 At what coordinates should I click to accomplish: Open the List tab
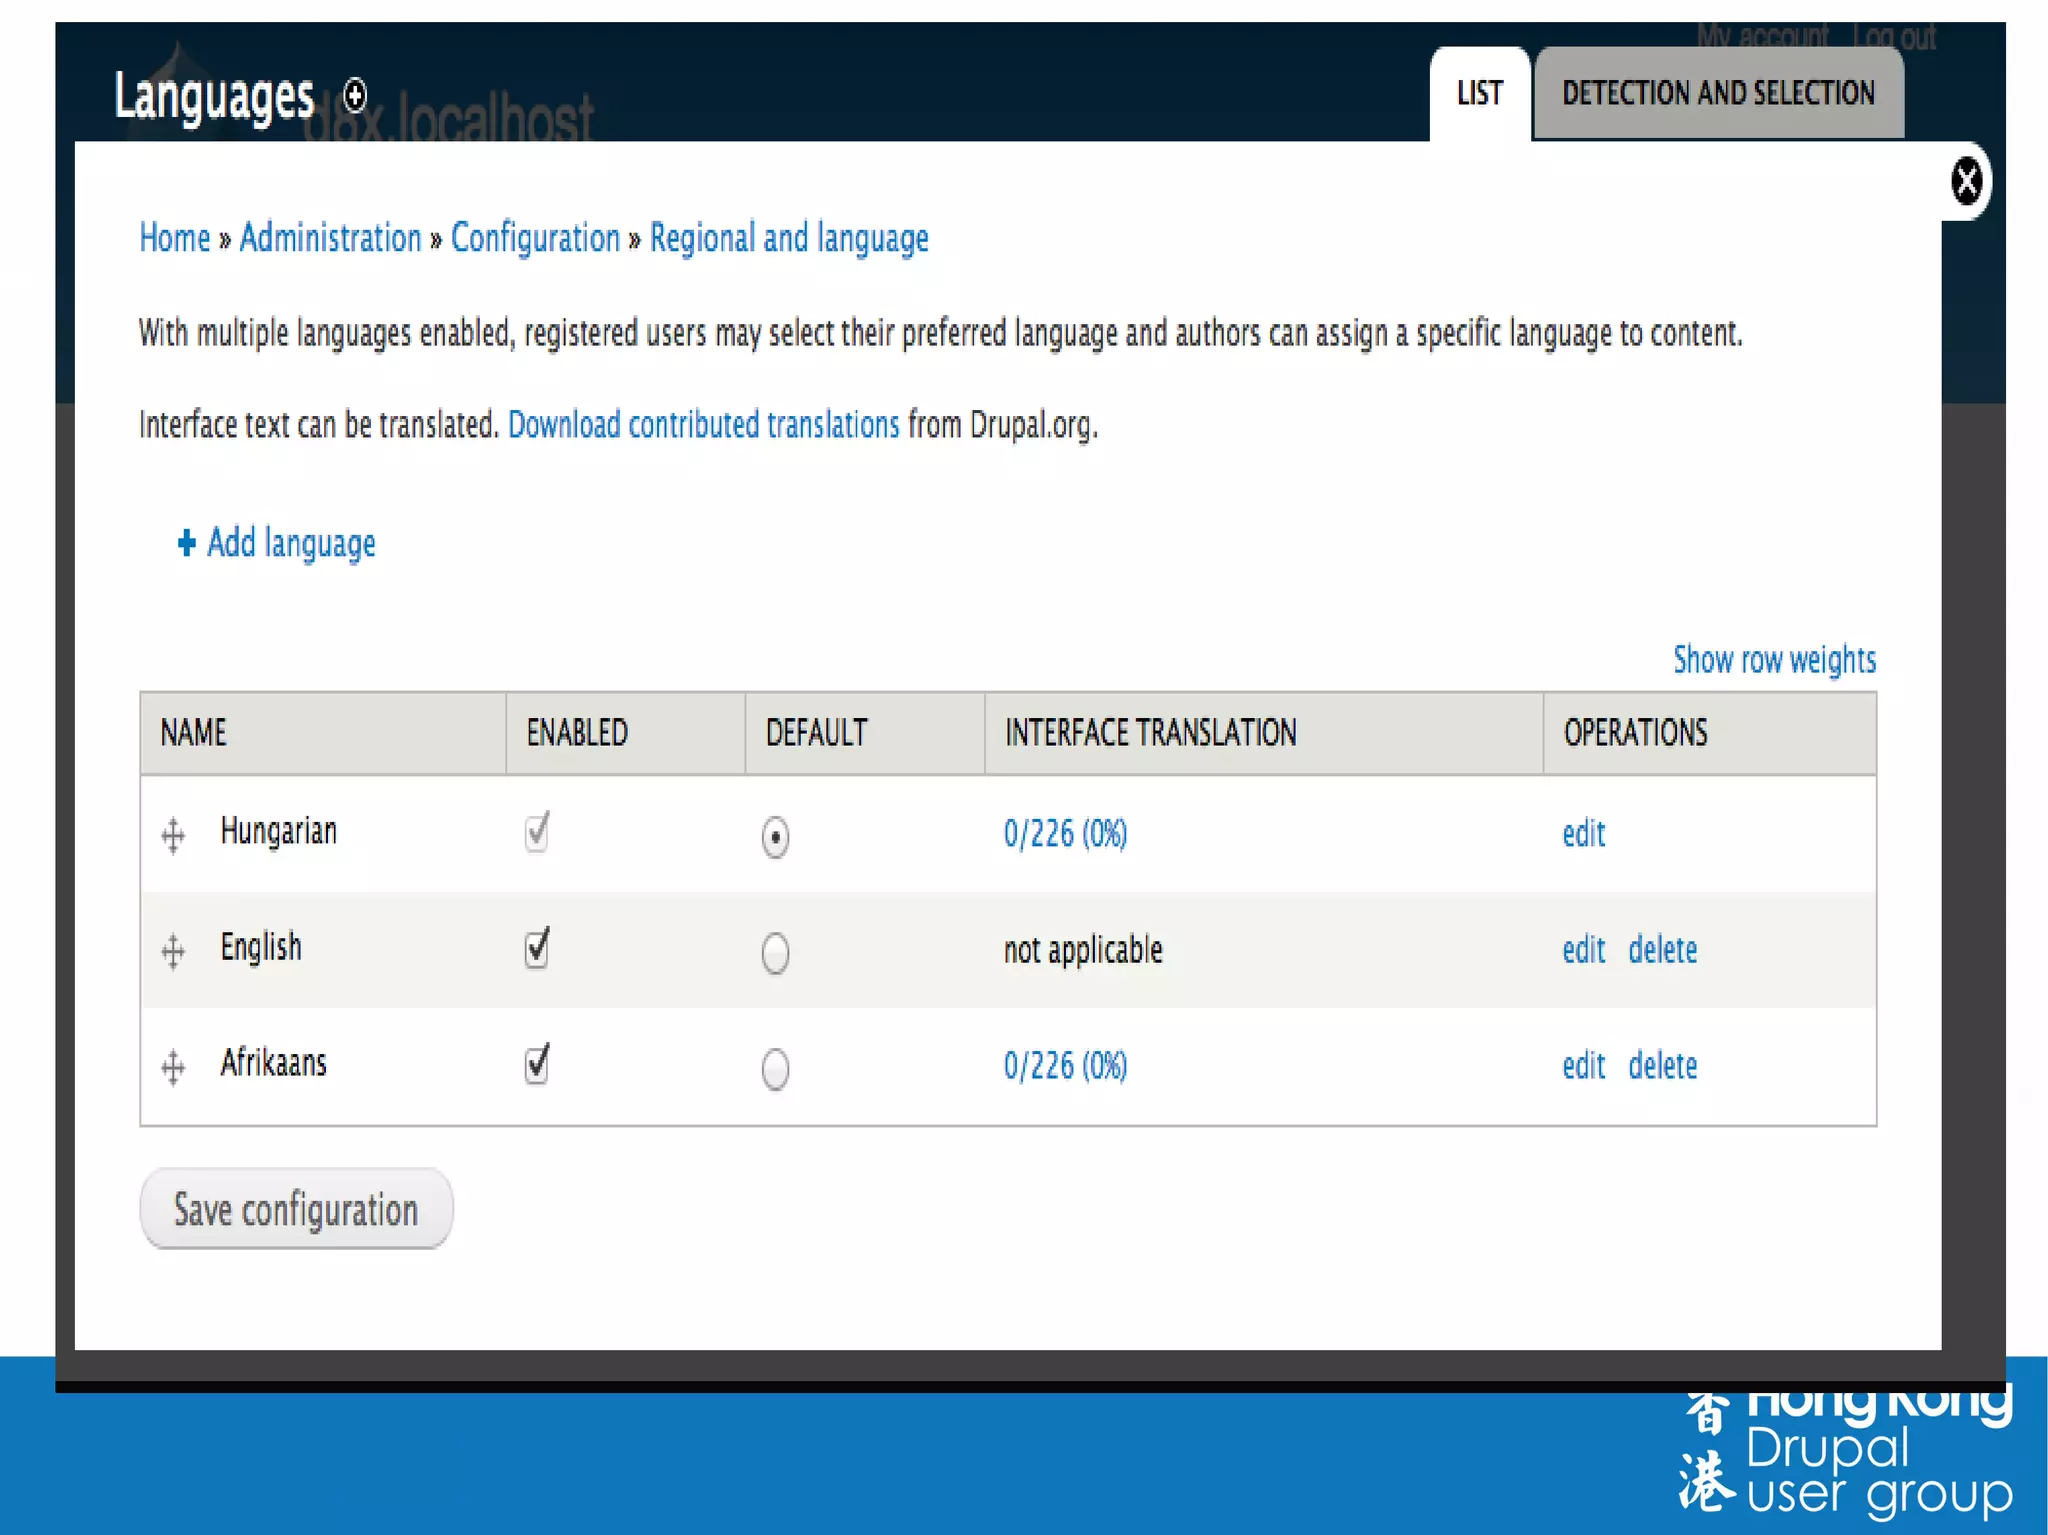1479,94
